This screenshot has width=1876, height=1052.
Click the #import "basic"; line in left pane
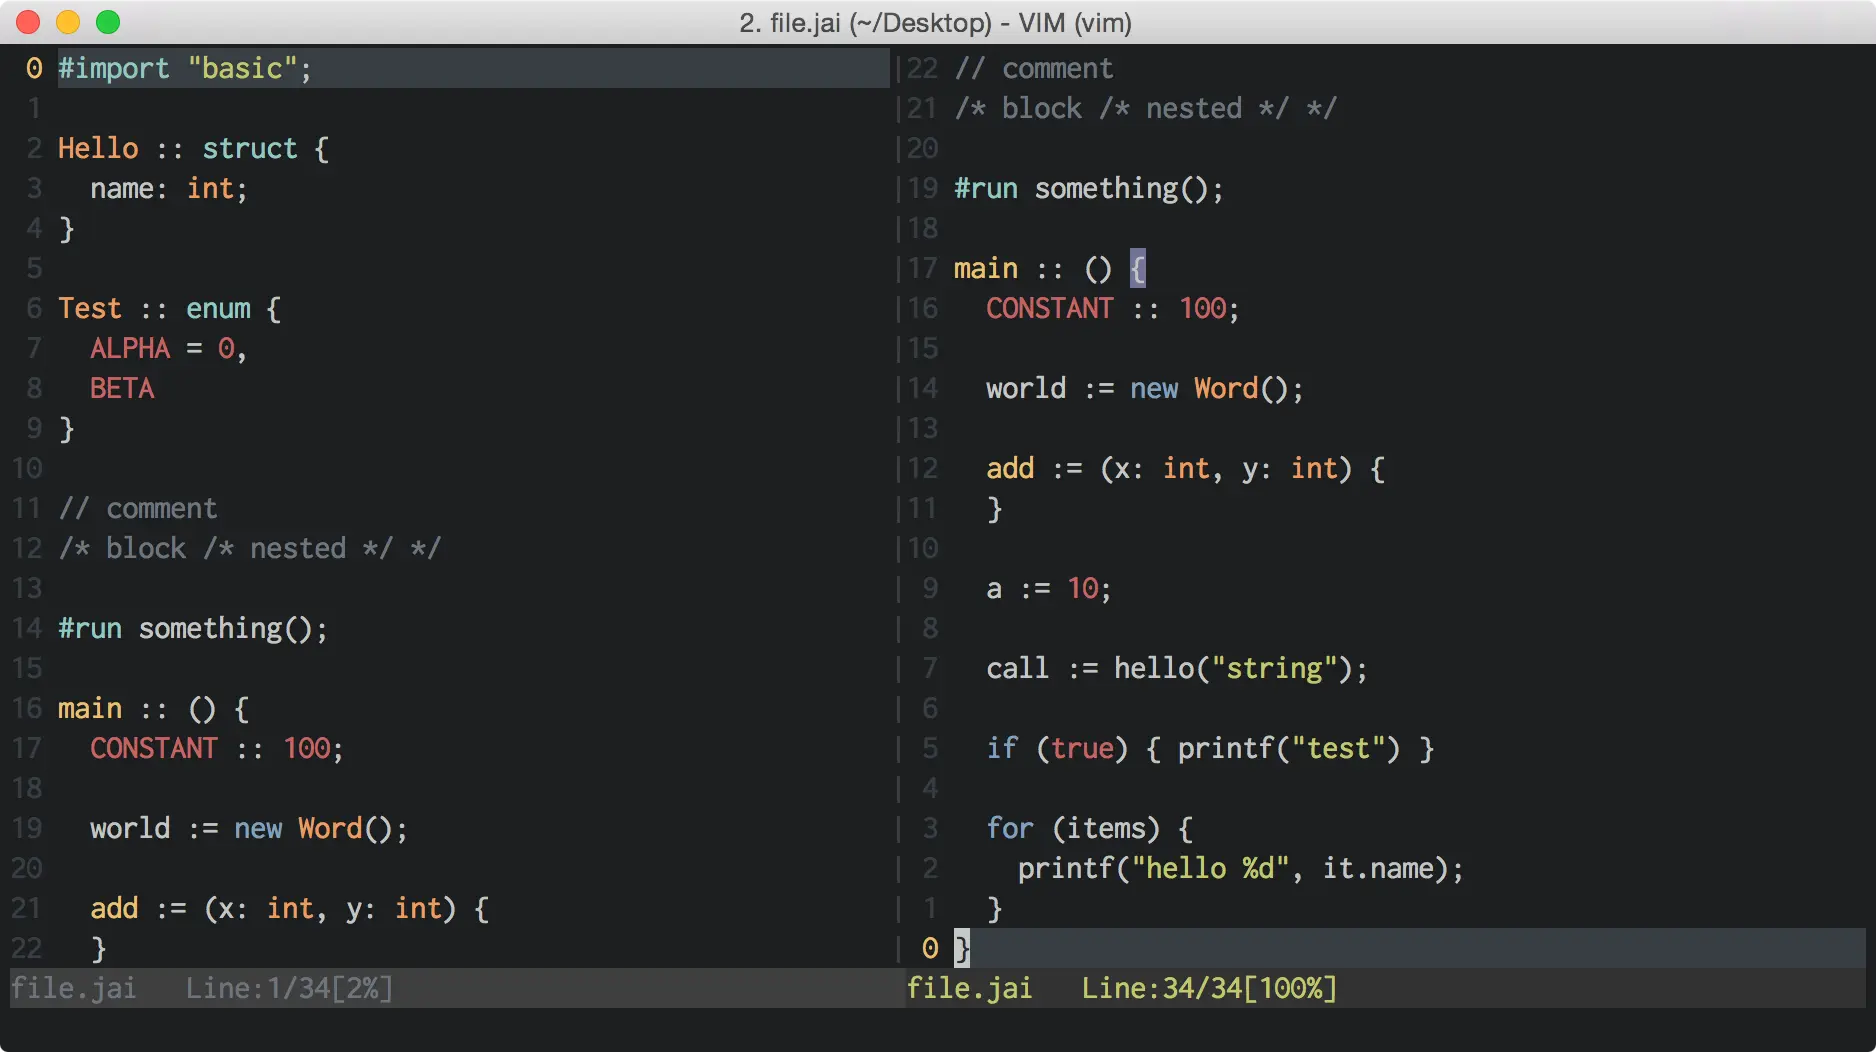183,68
